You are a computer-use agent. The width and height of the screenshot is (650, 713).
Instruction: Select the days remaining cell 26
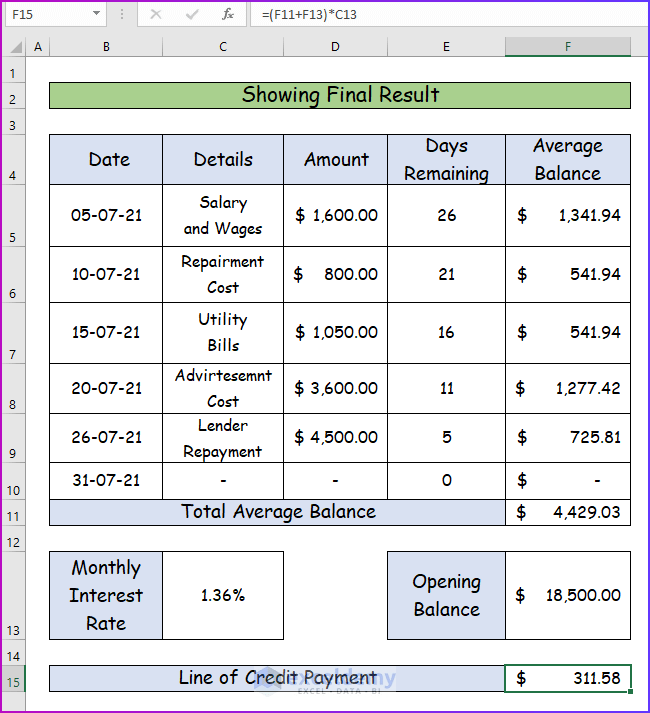pos(446,216)
